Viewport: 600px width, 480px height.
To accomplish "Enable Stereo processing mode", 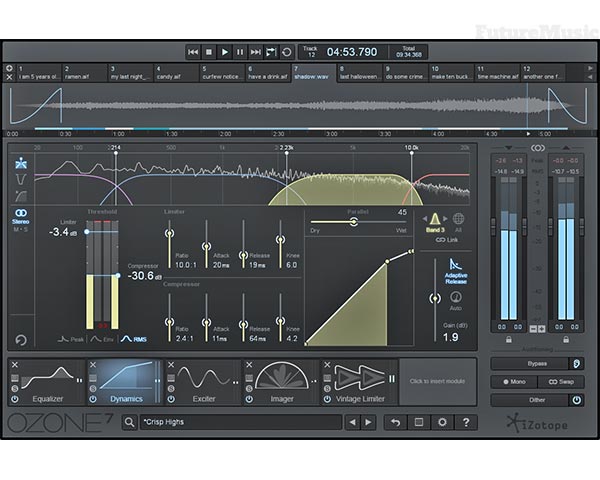I will pos(21,216).
